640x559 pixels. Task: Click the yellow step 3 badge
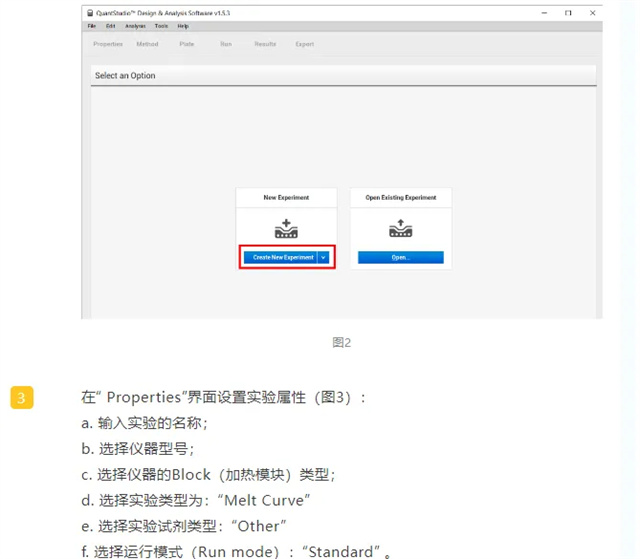(22, 398)
